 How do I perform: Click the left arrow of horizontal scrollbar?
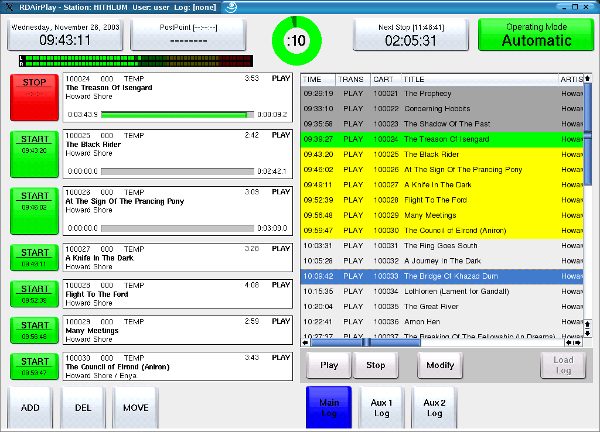click(x=305, y=342)
